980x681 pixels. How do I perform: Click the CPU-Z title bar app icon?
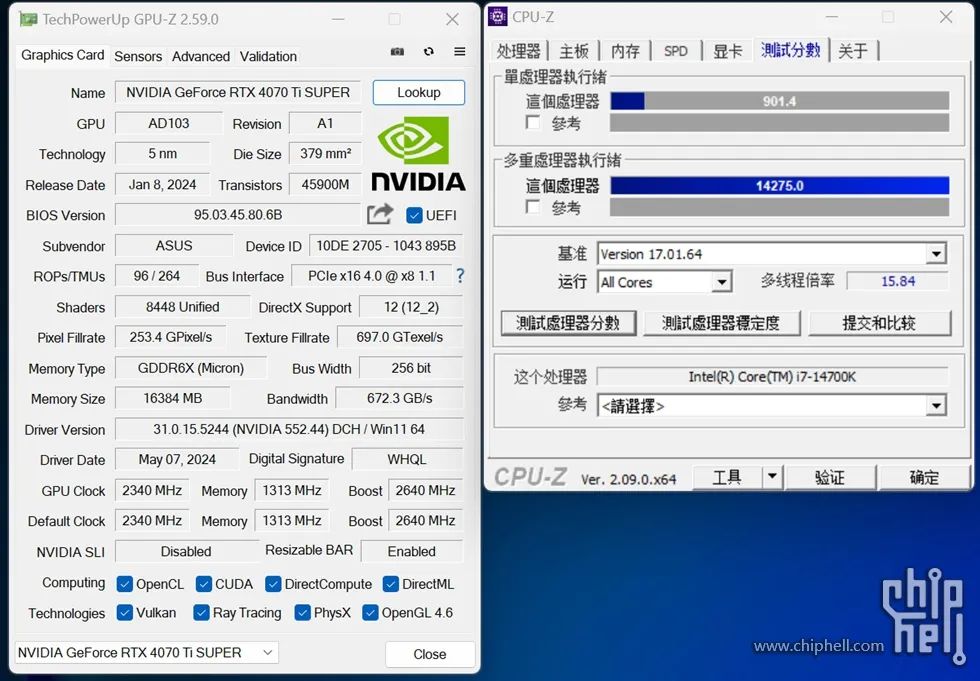click(x=498, y=17)
